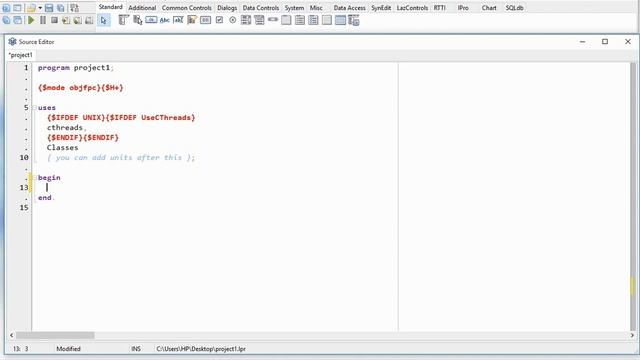Select the pointer selection tool
Screen dimensions: 640x360
click(x=104, y=20)
